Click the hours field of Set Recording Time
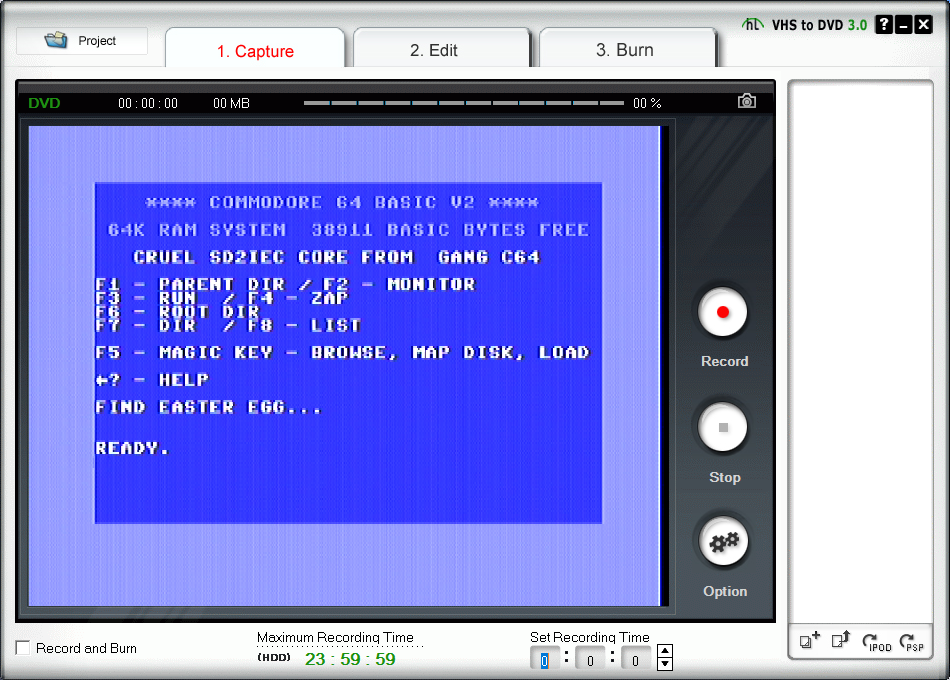Screen dimensions: 950x680 tap(544, 660)
